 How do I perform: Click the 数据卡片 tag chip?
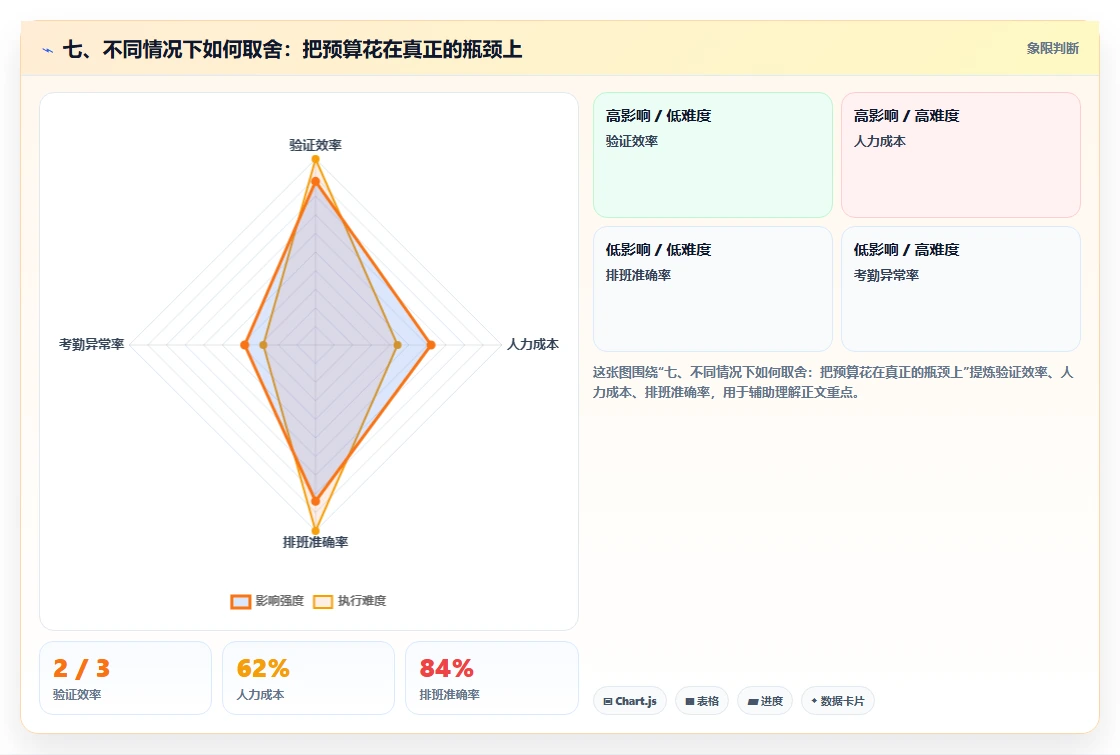pos(838,701)
